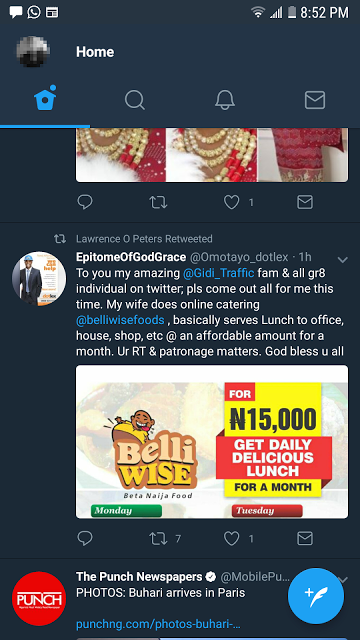Image resolution: width=360 pixels, height=640 pixels.
Task: Expand options chevron on EpitomeOfGodGrace tweet
Action: coord(342,260)
